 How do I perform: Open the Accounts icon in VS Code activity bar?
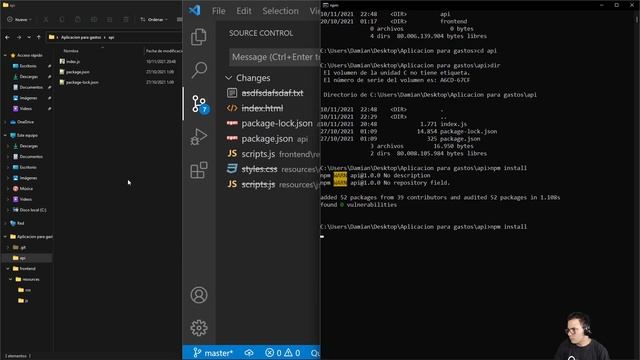pos(199,295)
